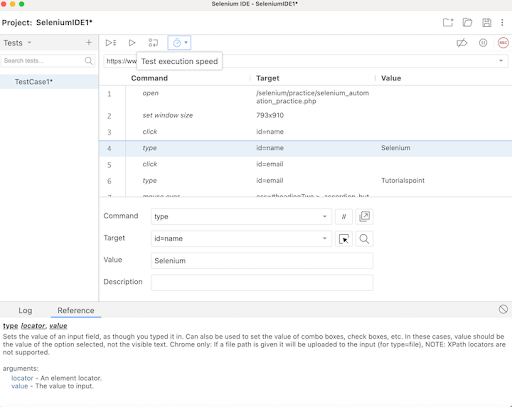Click the base URL input field
Screen dimensions: 512x407
(x=305, y=61)
